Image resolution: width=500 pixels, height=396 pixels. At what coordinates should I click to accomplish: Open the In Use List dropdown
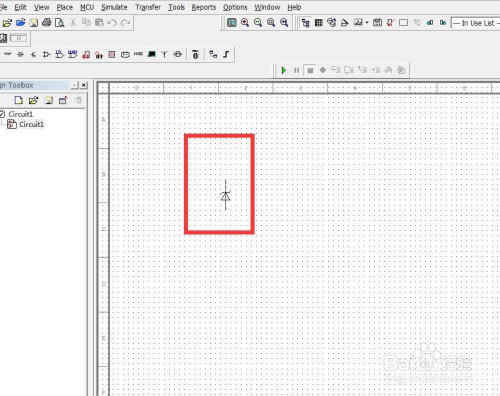(475, 23)
